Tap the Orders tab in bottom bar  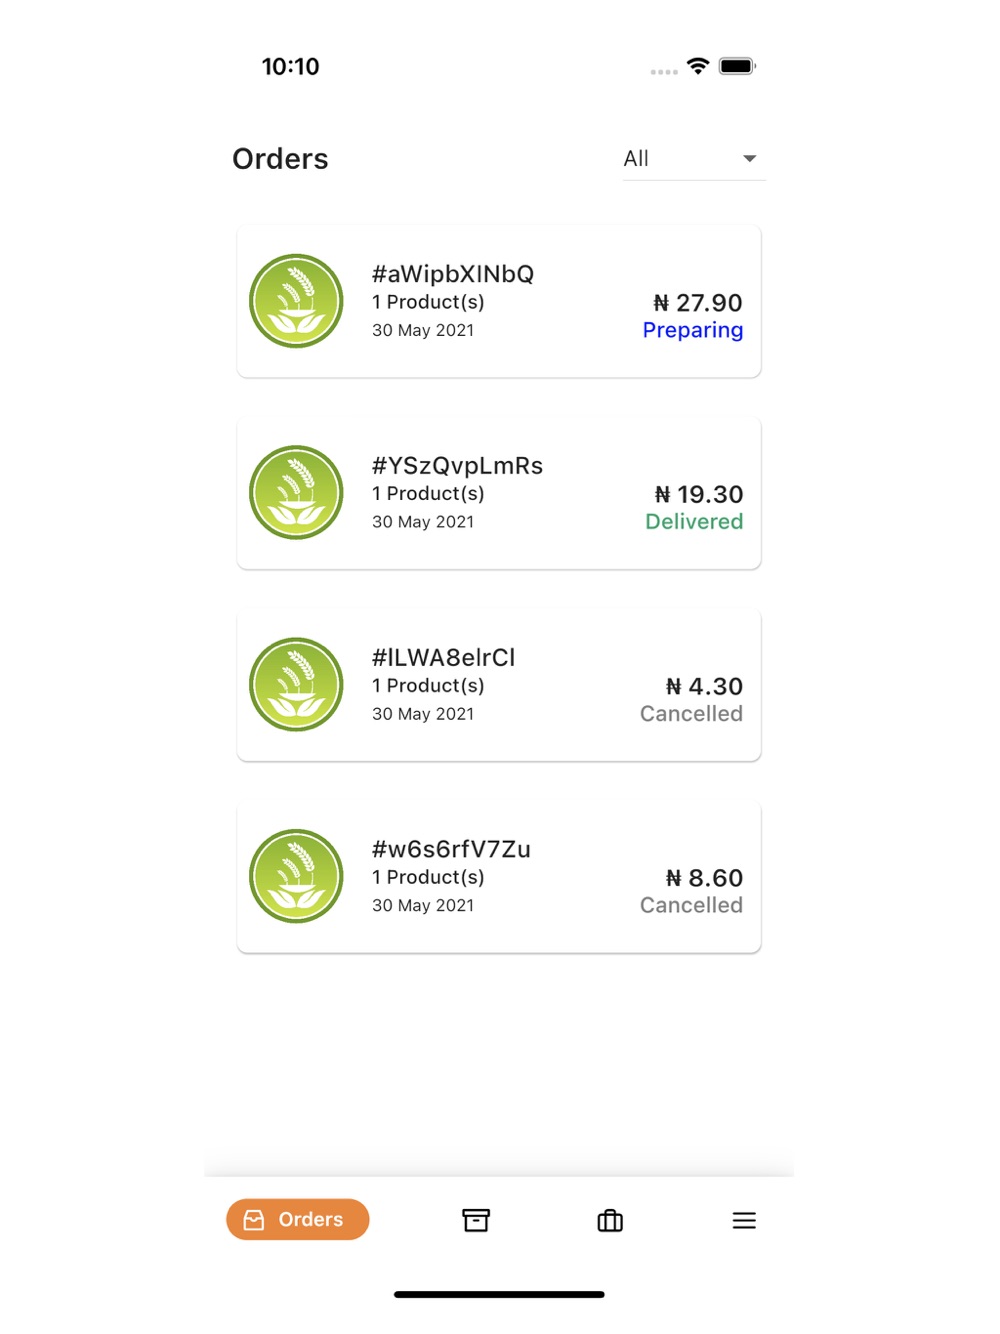(x=298, y=1219)
